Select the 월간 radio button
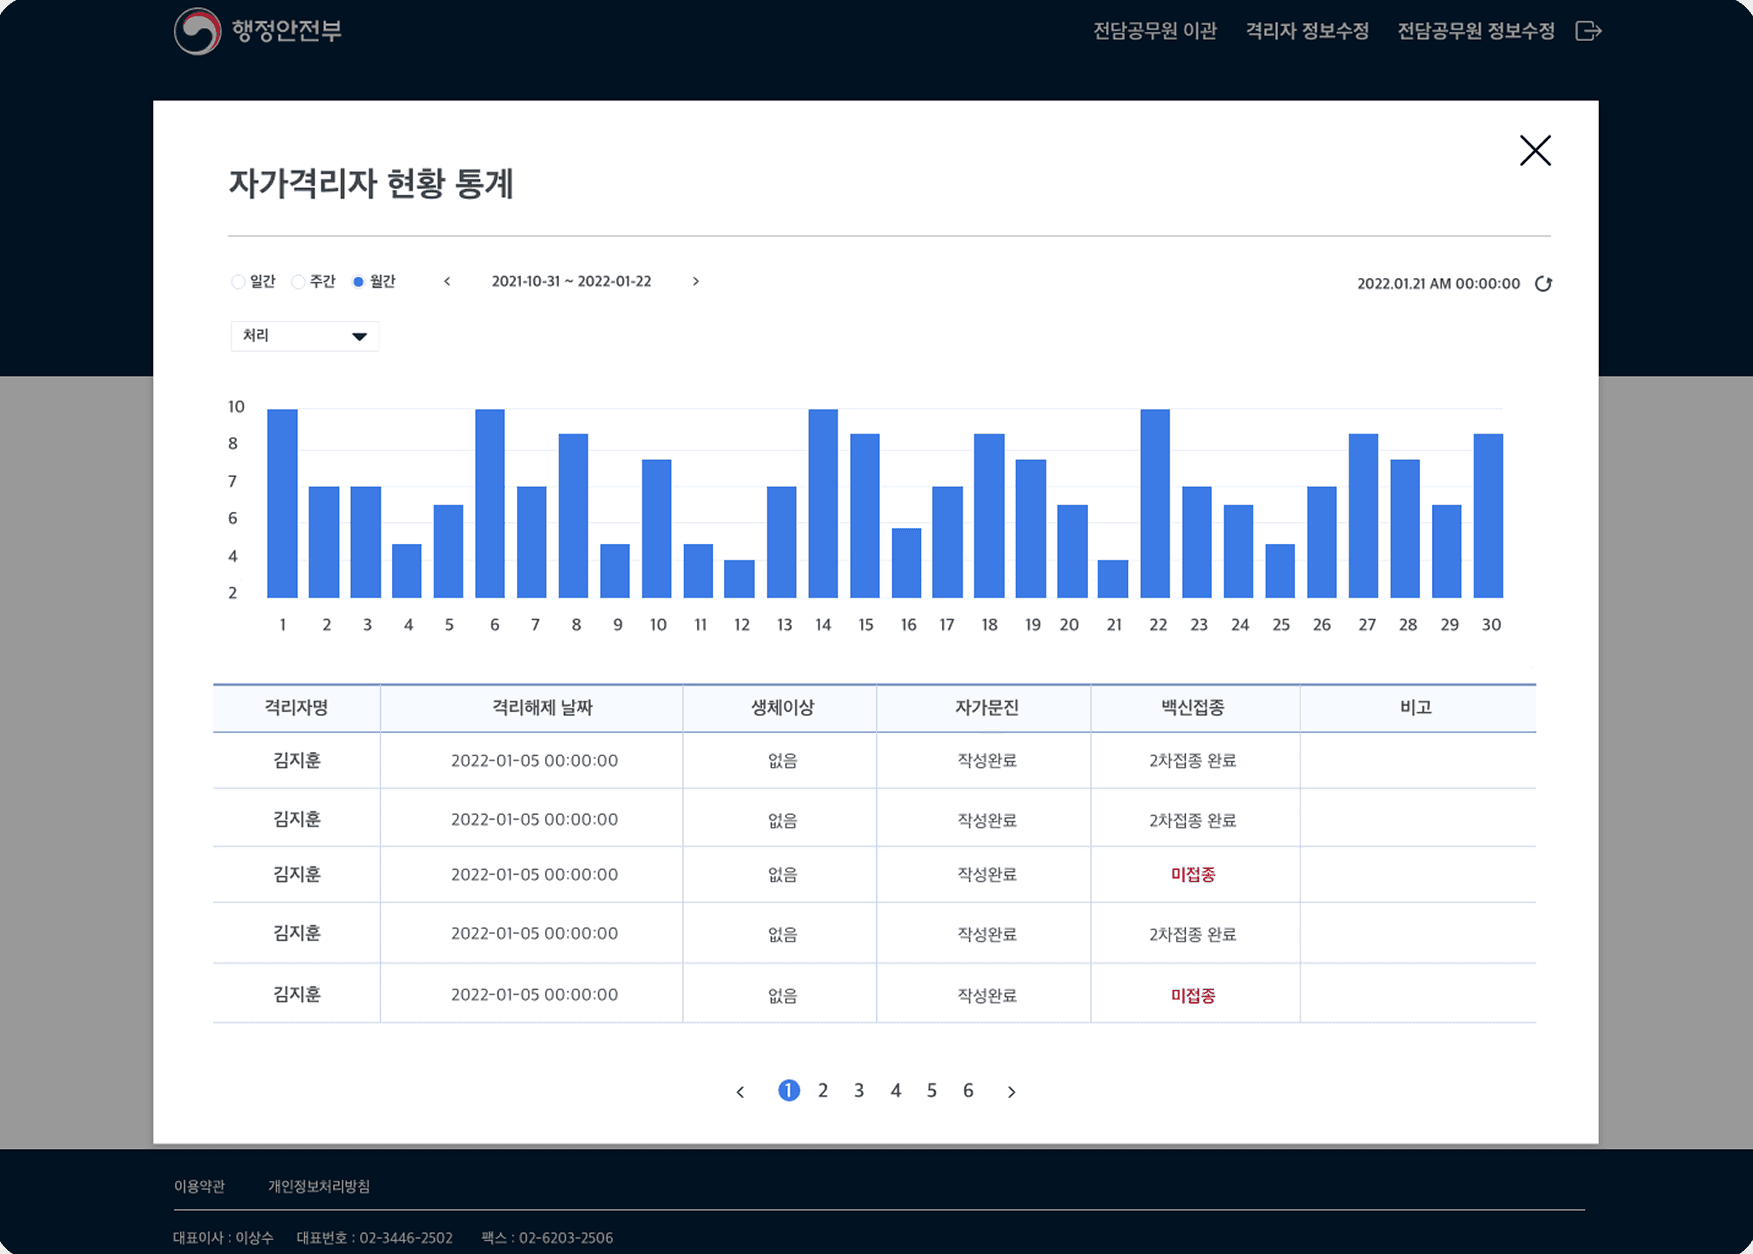The height and width of the screenshot is (1254, 1753). coord(358,282)
